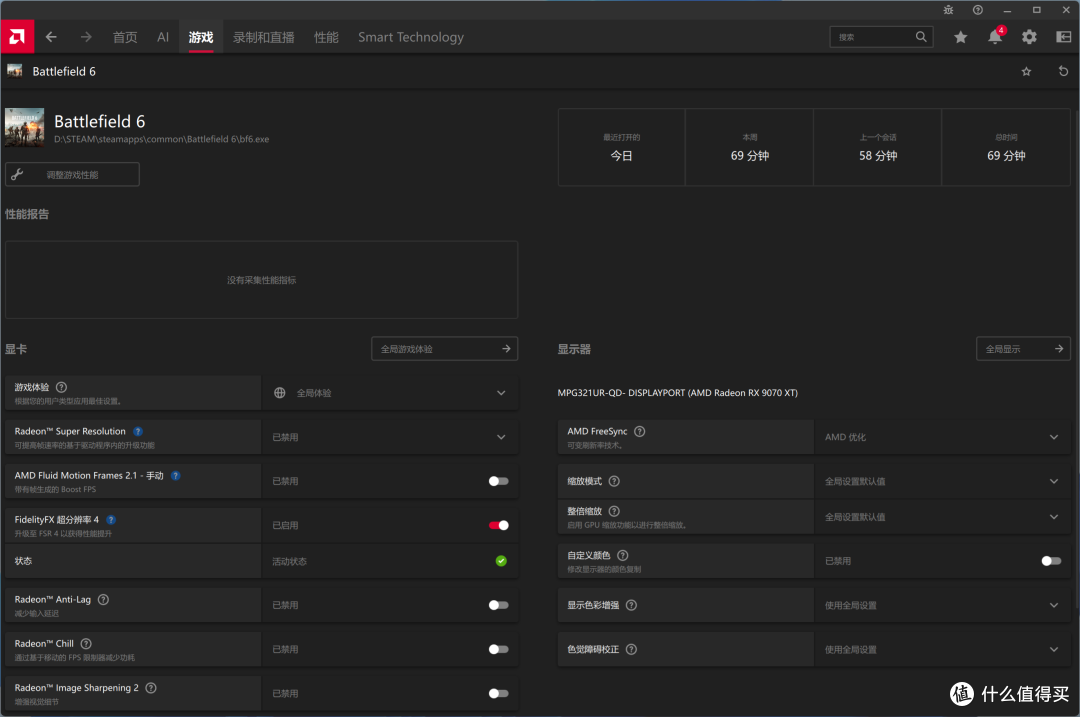Screen dimensions: 1080x717
Task: Expand the Radeon Super Resolution dropdown
Action: (390, 437)
